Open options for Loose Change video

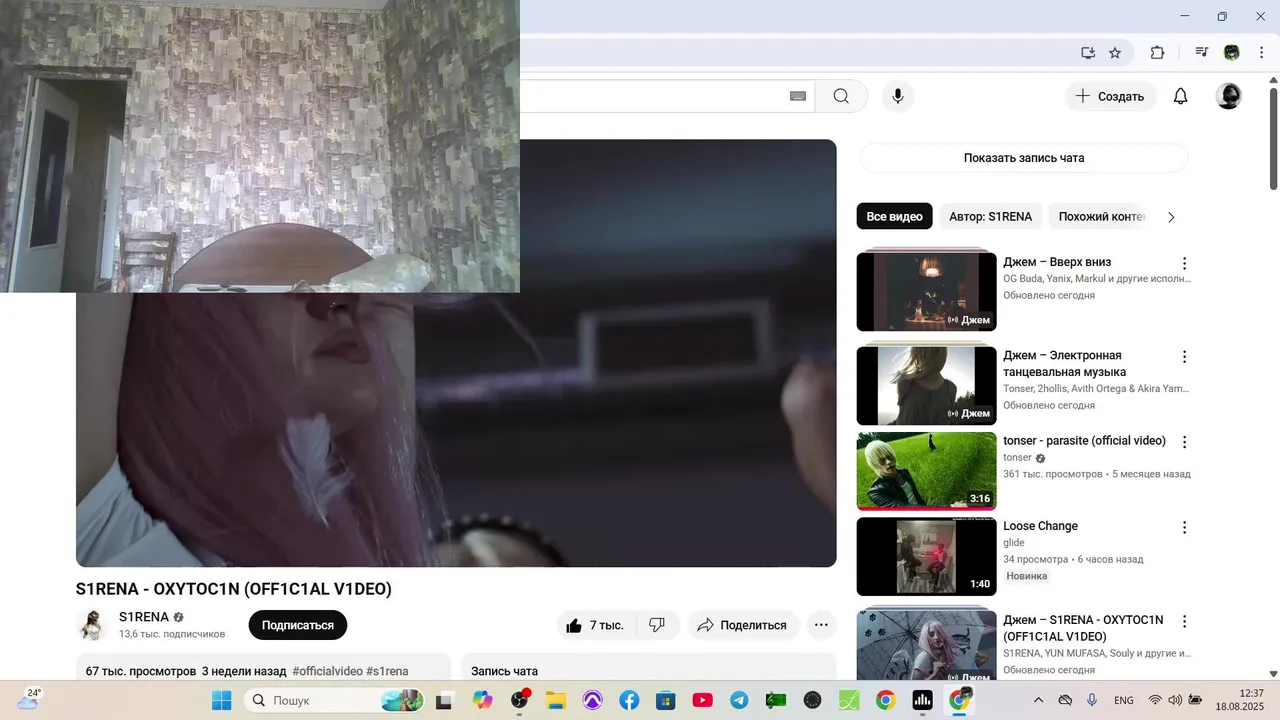tap(1184, 527)
